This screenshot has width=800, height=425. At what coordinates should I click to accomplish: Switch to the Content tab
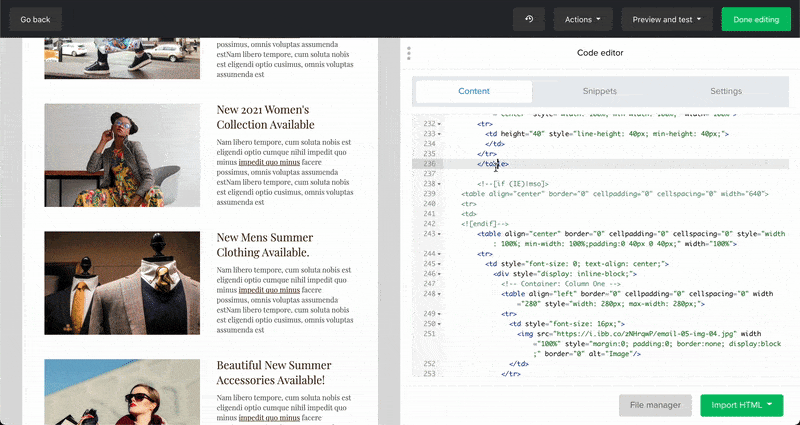474,91
